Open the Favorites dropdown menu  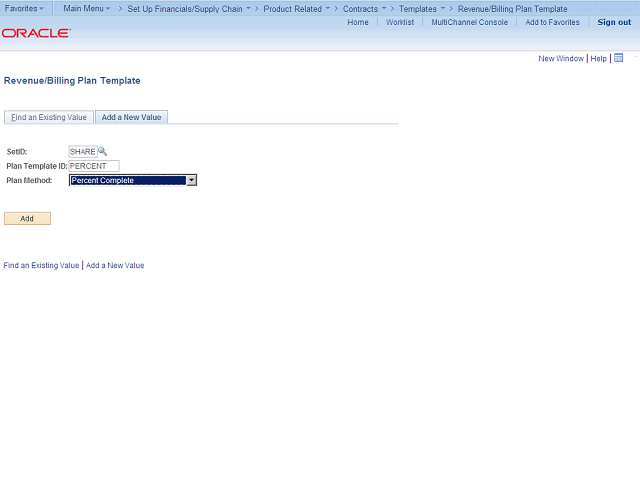point(24,9)
